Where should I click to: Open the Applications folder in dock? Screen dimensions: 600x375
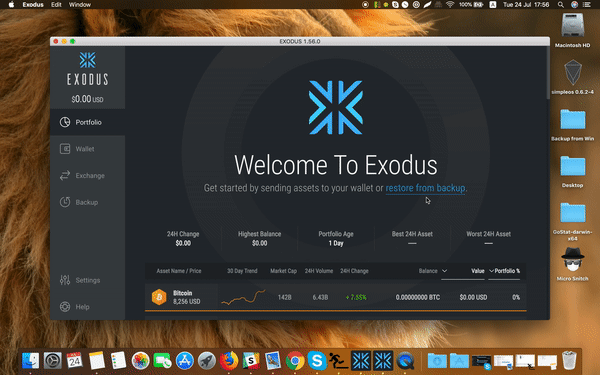point(459,360)
